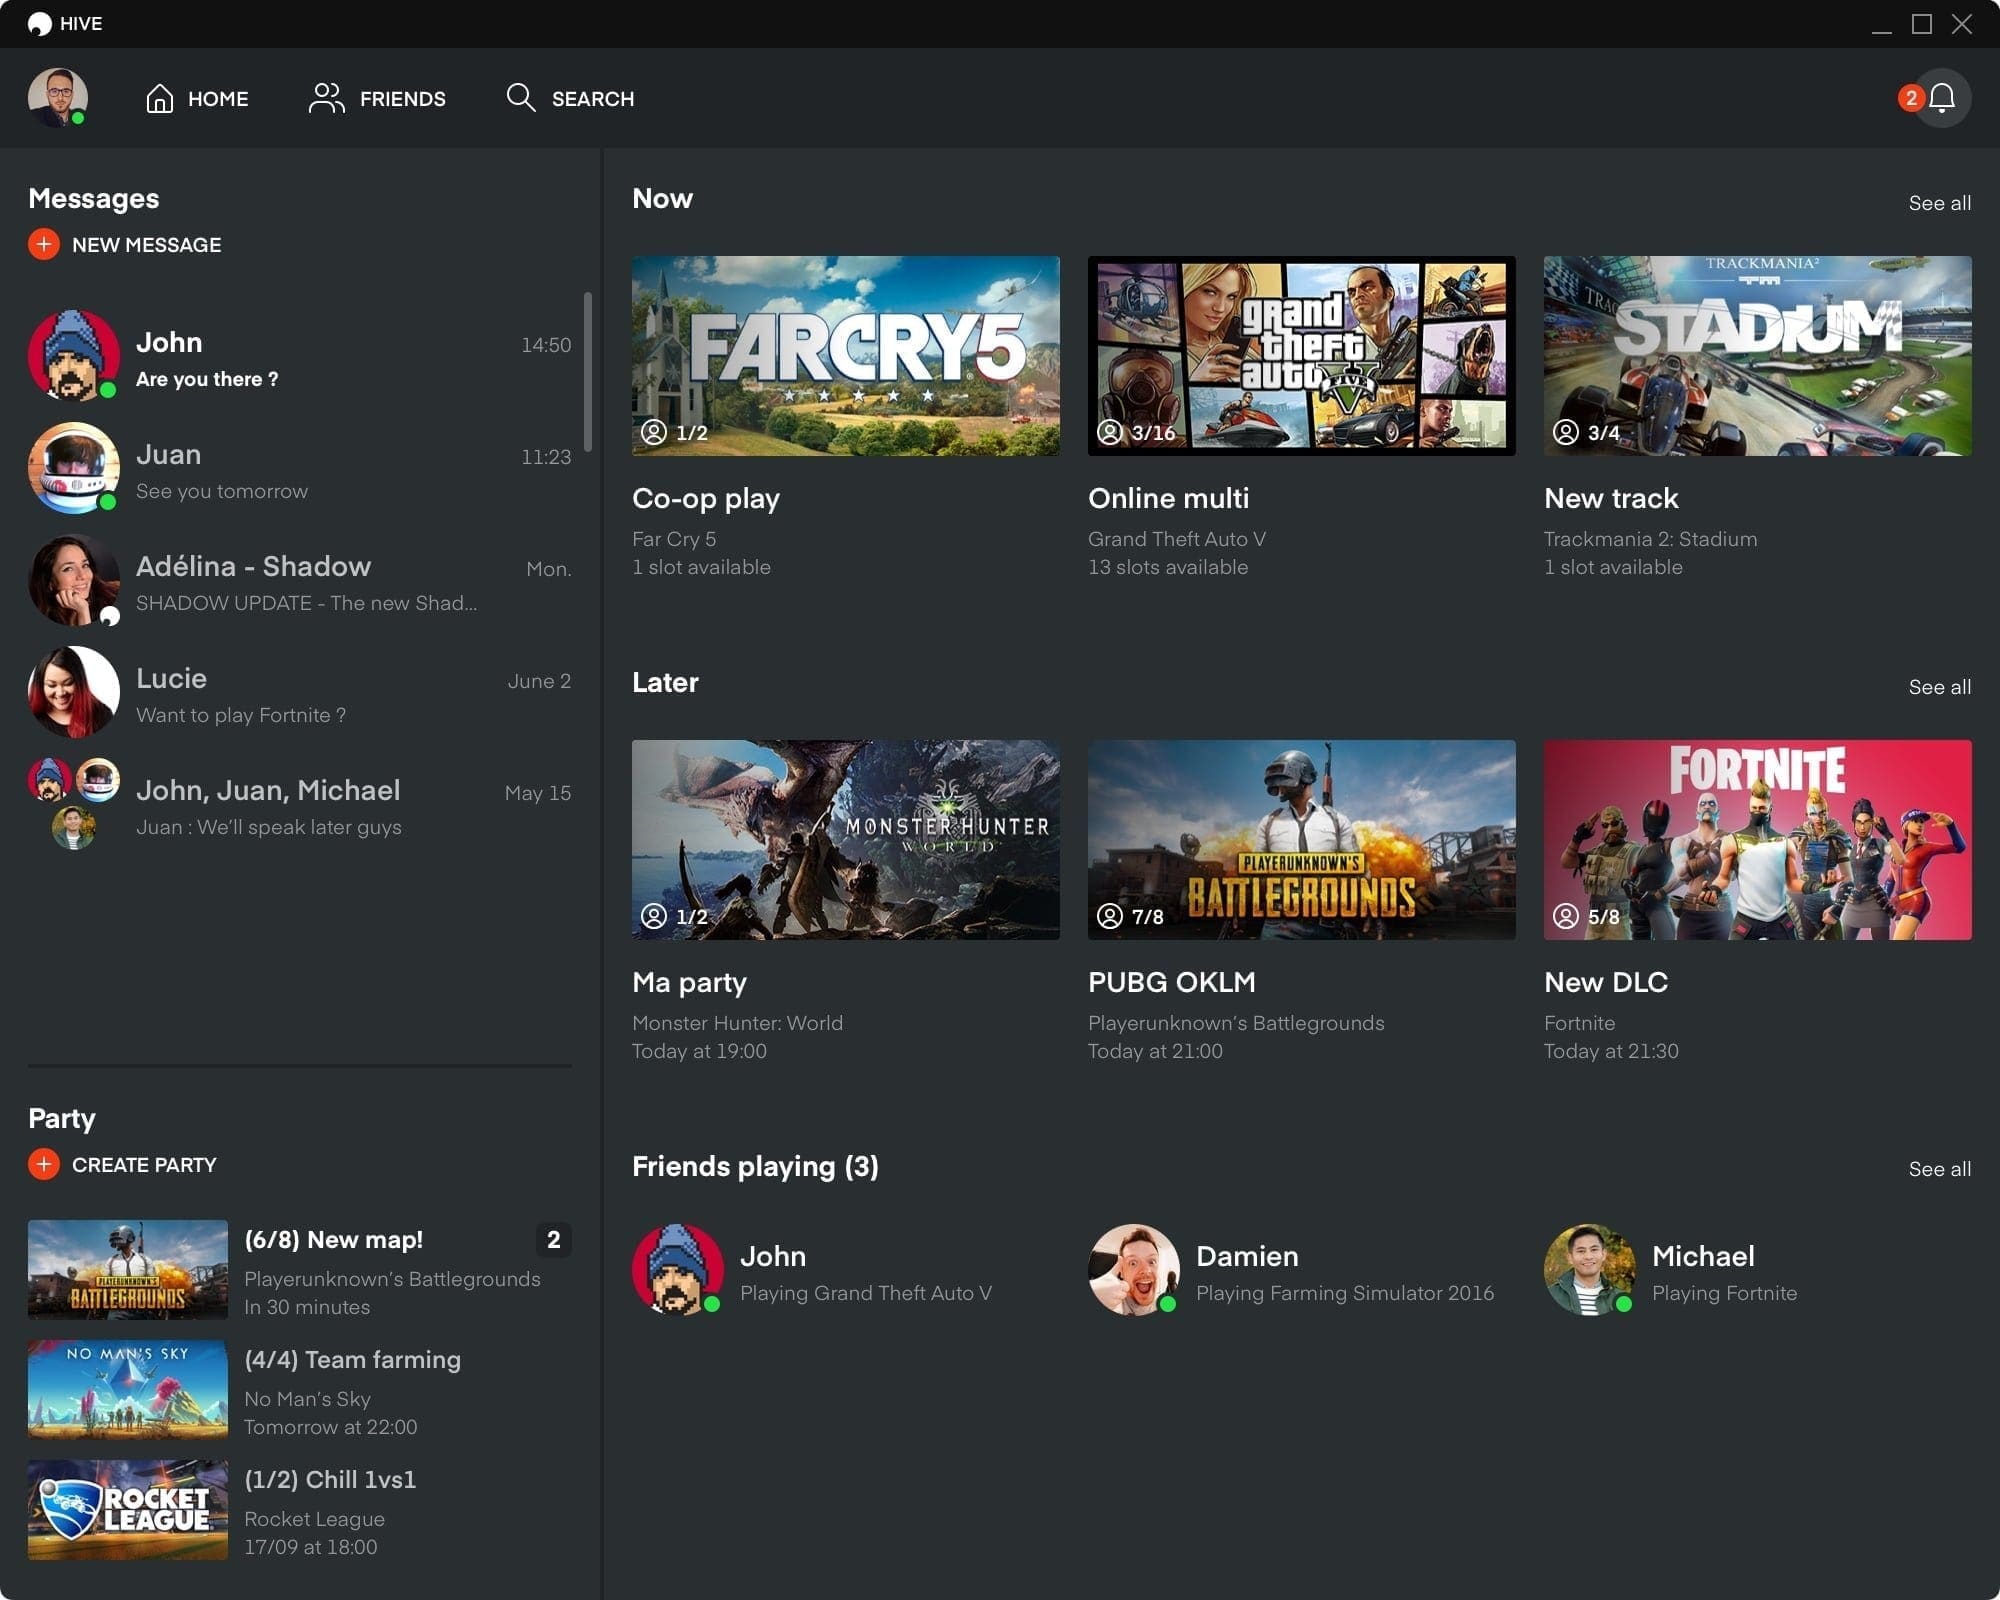The image size is (2000, 1600).
Task: Click the Search magnifier icon
Action: pos(520,98)
